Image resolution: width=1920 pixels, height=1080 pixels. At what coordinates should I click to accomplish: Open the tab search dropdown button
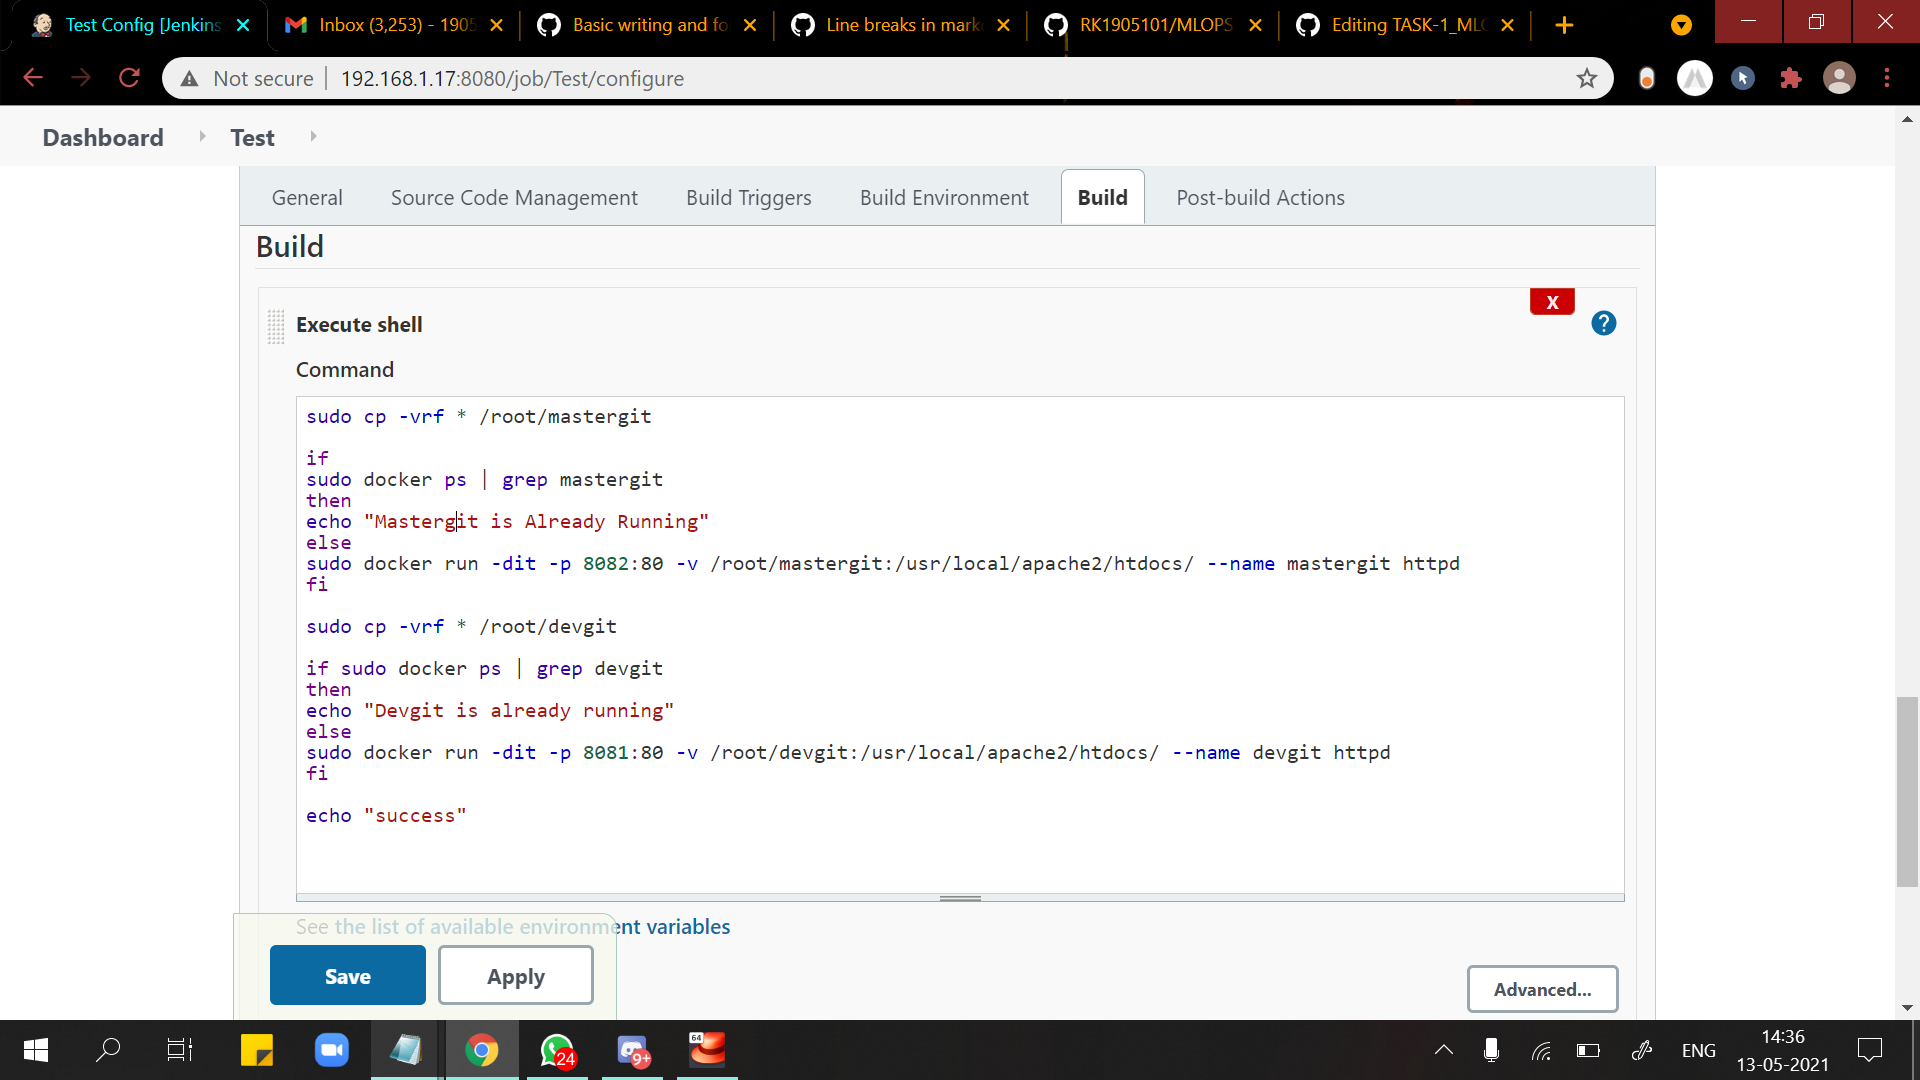point(1681,25)
